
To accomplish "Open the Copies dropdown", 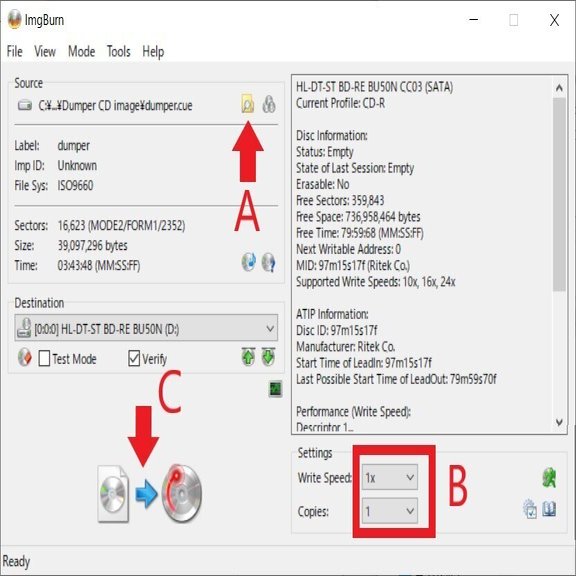I will point(390,511).
